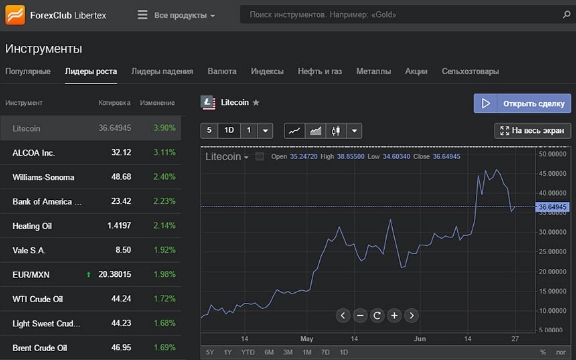576x360 pixels.
Task: Select the Brent Crude Oil row
Action: (91, 348)
